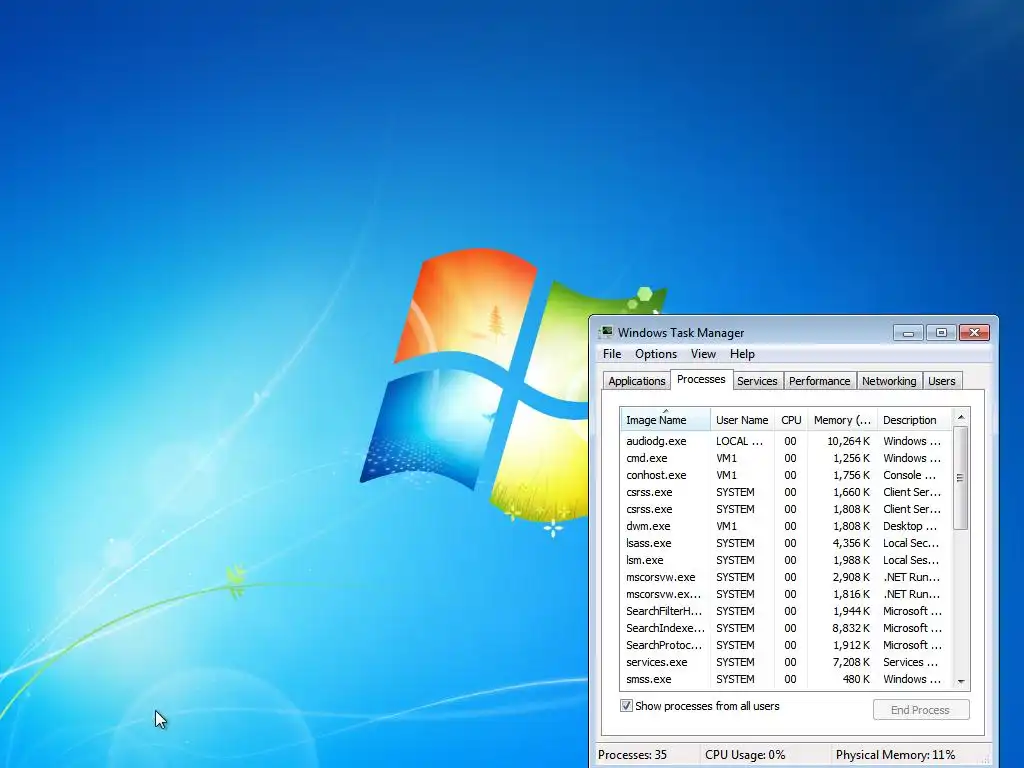Click the LOCAL ... user name cell

[x=739, y=441]
